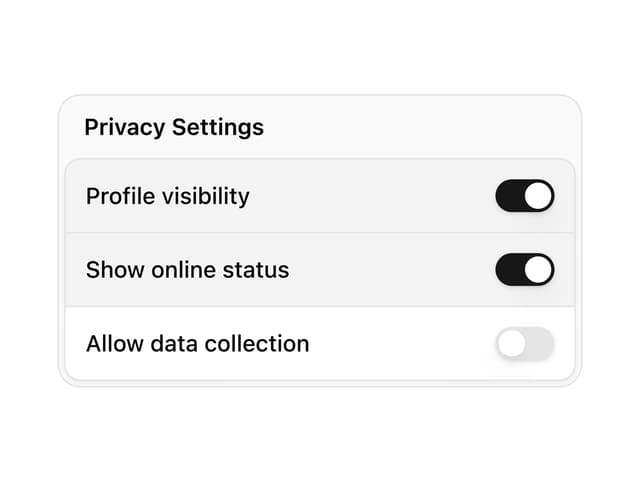Click the word "Settings" in the heading
Image resolution: width=640 pixels, height=480 pixels.
point(218,128)
